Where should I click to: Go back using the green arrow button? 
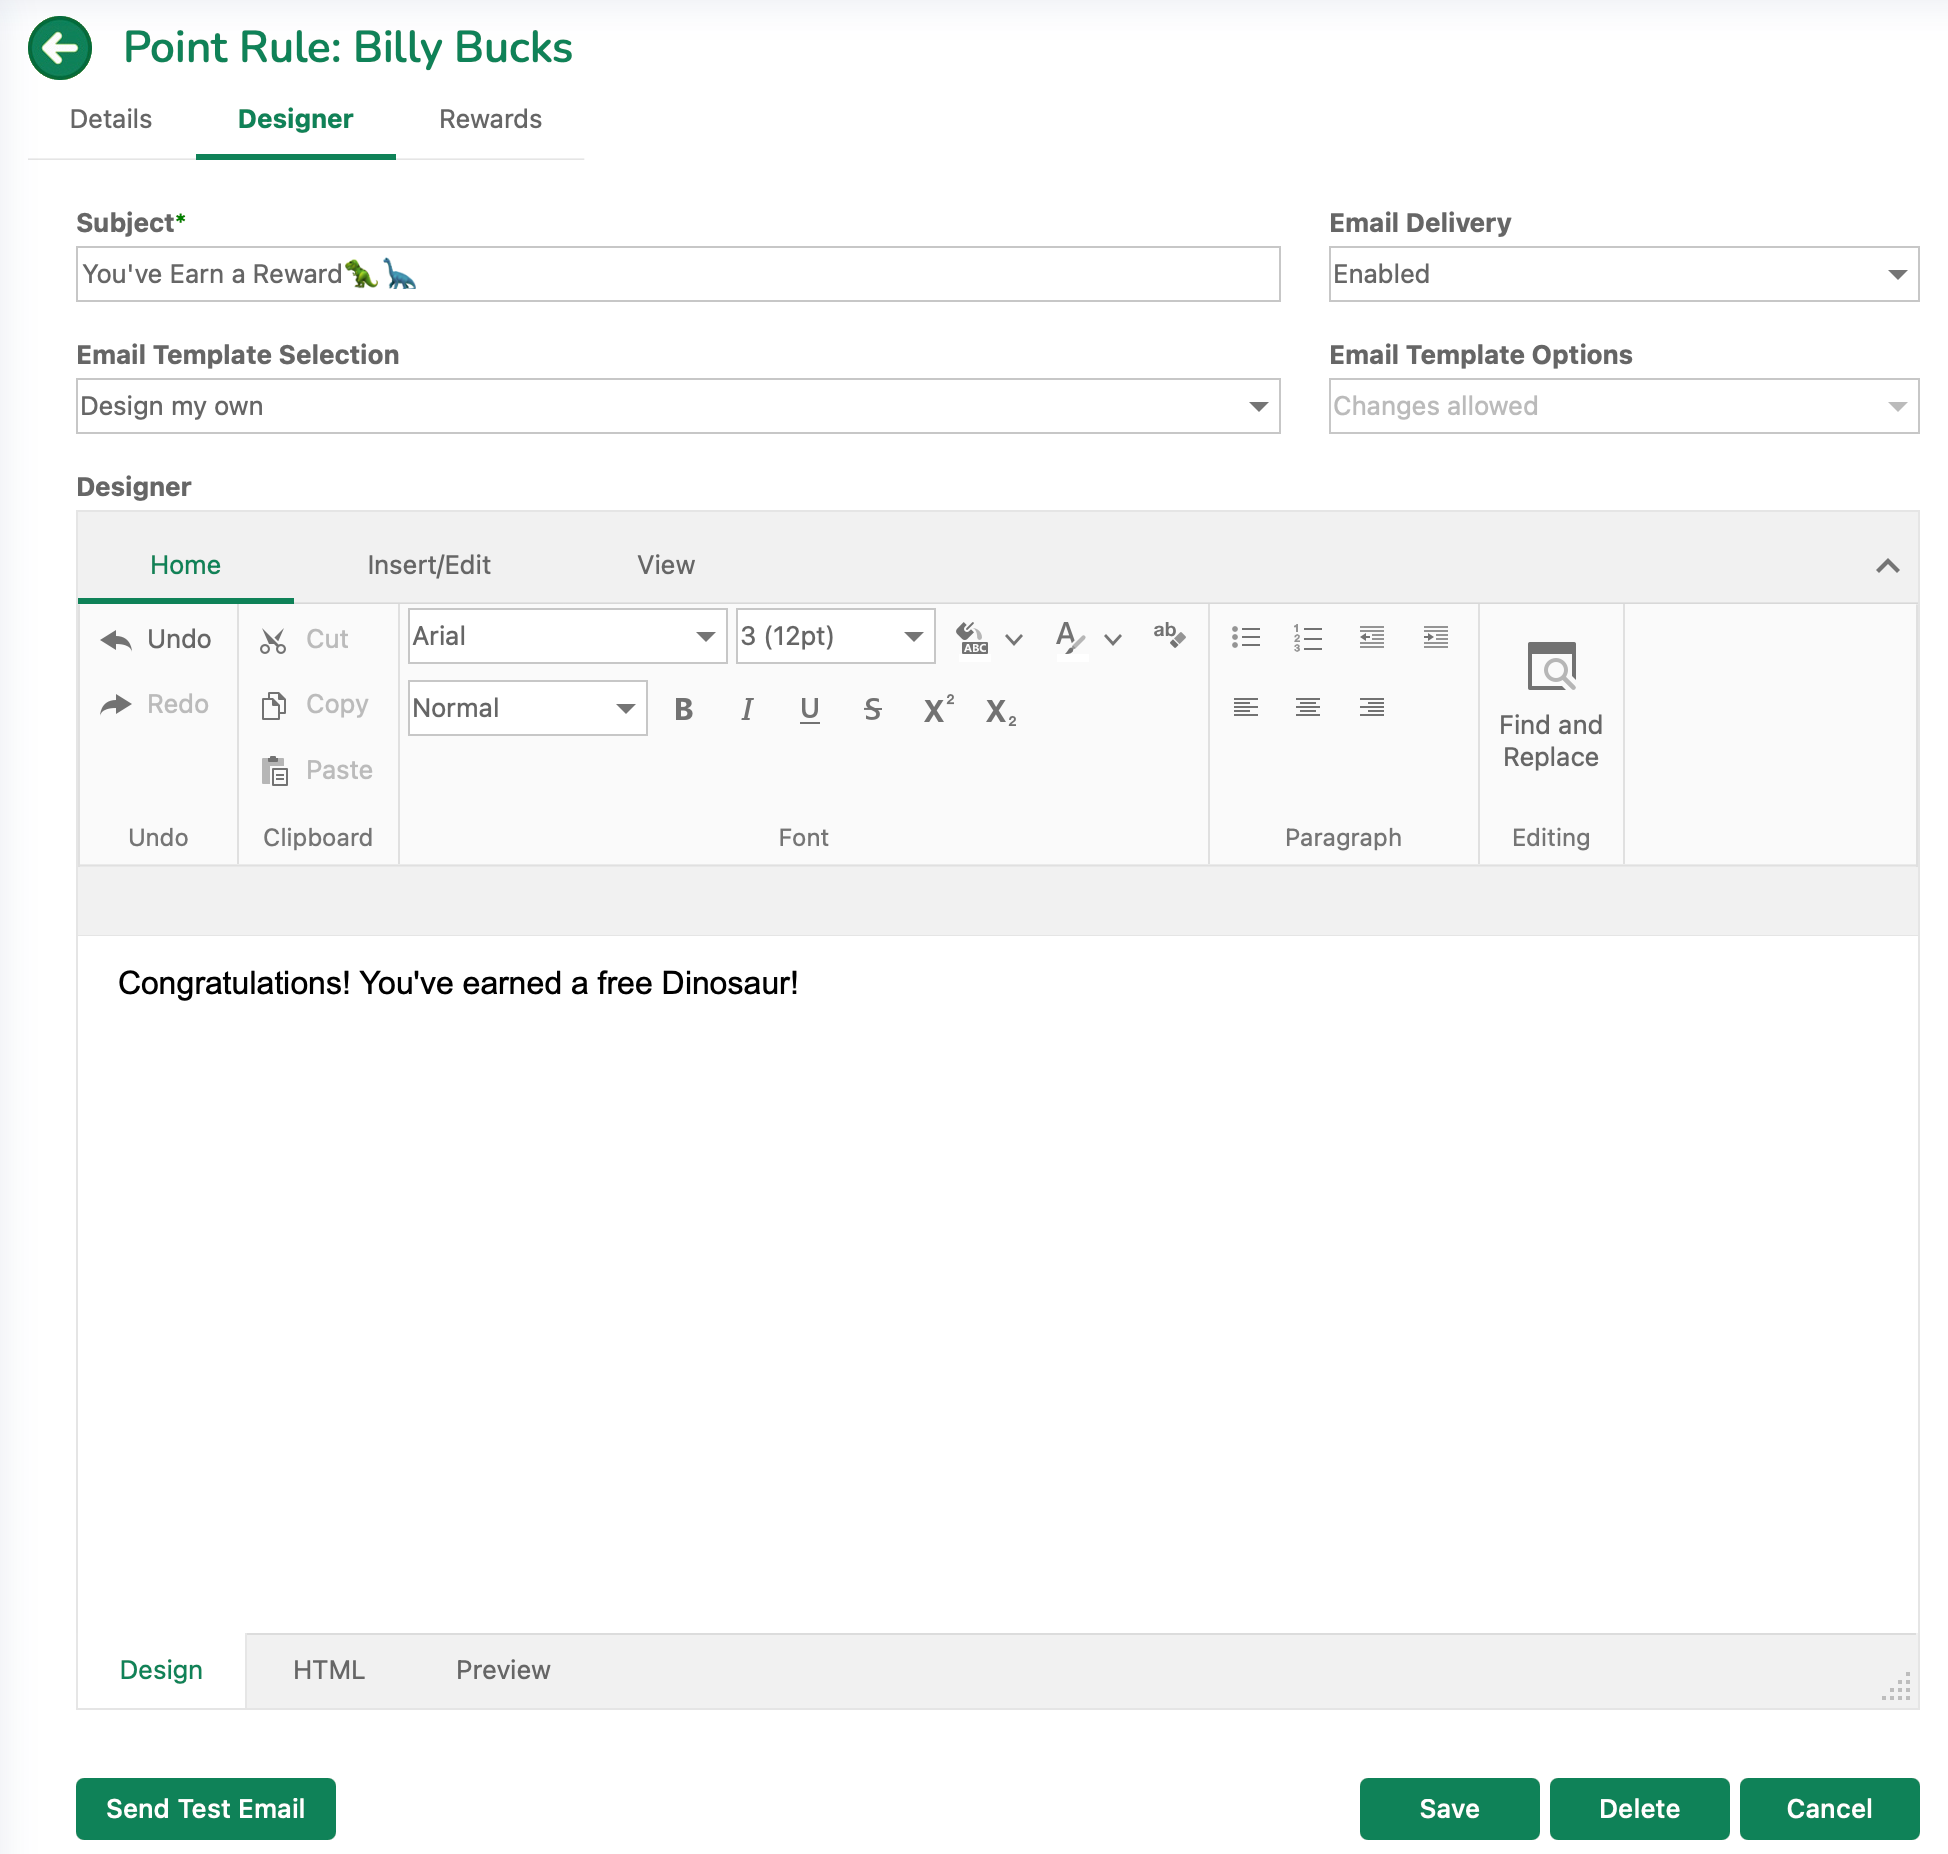pos(60,48)
